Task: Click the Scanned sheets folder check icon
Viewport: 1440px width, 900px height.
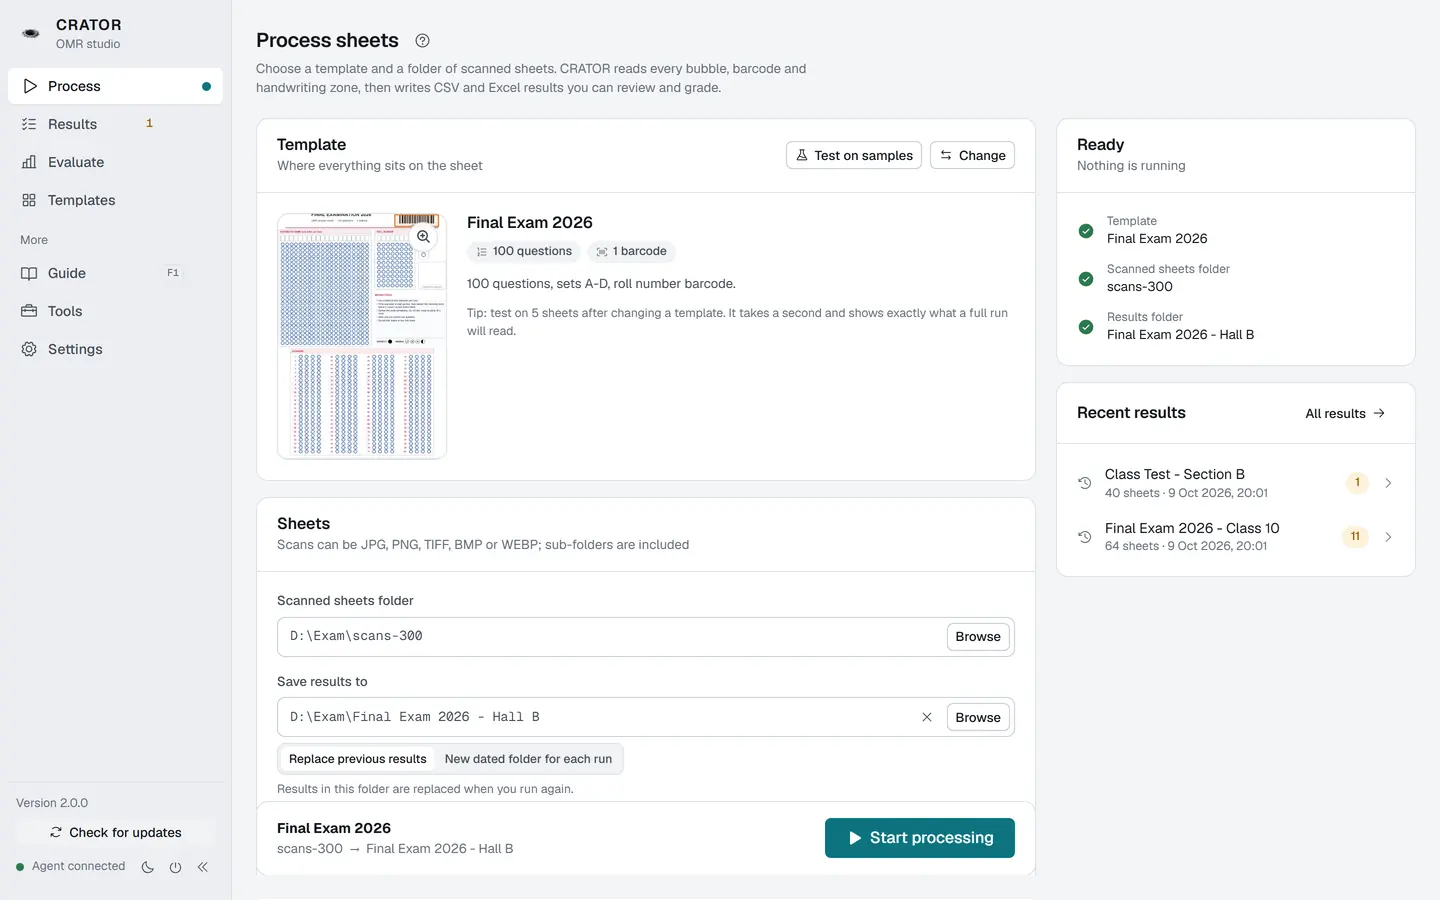Action: 1086,279
